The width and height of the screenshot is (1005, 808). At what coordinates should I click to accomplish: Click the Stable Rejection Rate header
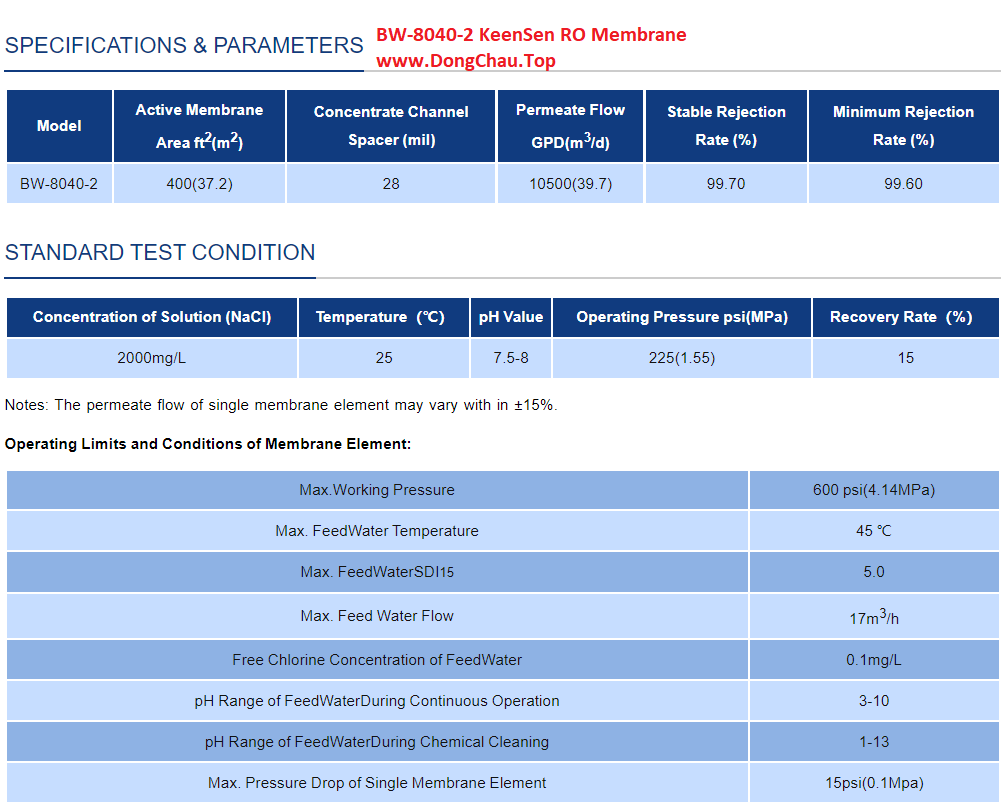coord(726,126)
